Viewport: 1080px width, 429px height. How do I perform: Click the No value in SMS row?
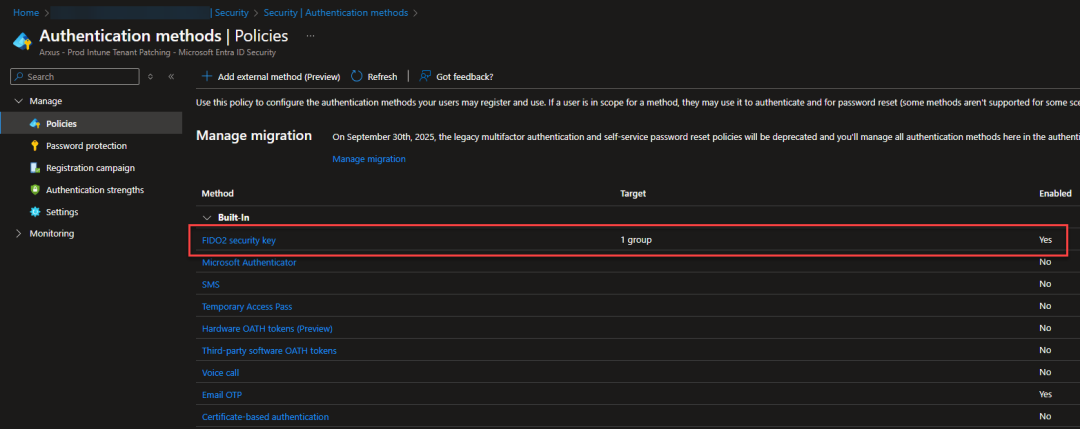(1045, 284)
